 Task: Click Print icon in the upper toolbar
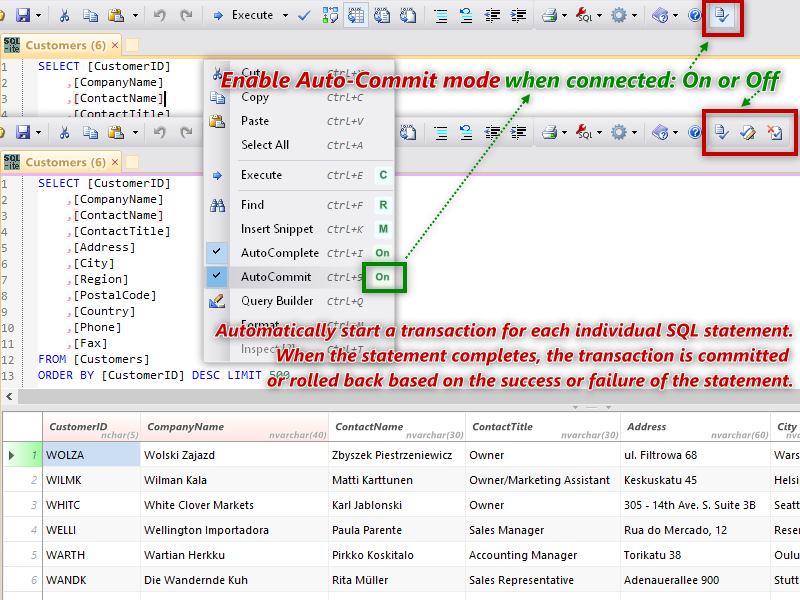click(549, 15)
